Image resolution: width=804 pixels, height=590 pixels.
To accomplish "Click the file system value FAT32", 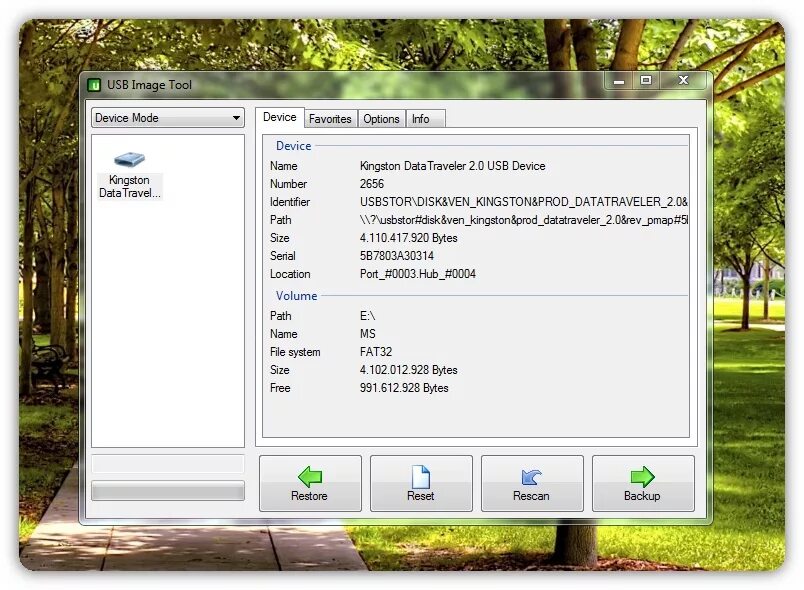I will pyautogui.click(x=376, y=352).
